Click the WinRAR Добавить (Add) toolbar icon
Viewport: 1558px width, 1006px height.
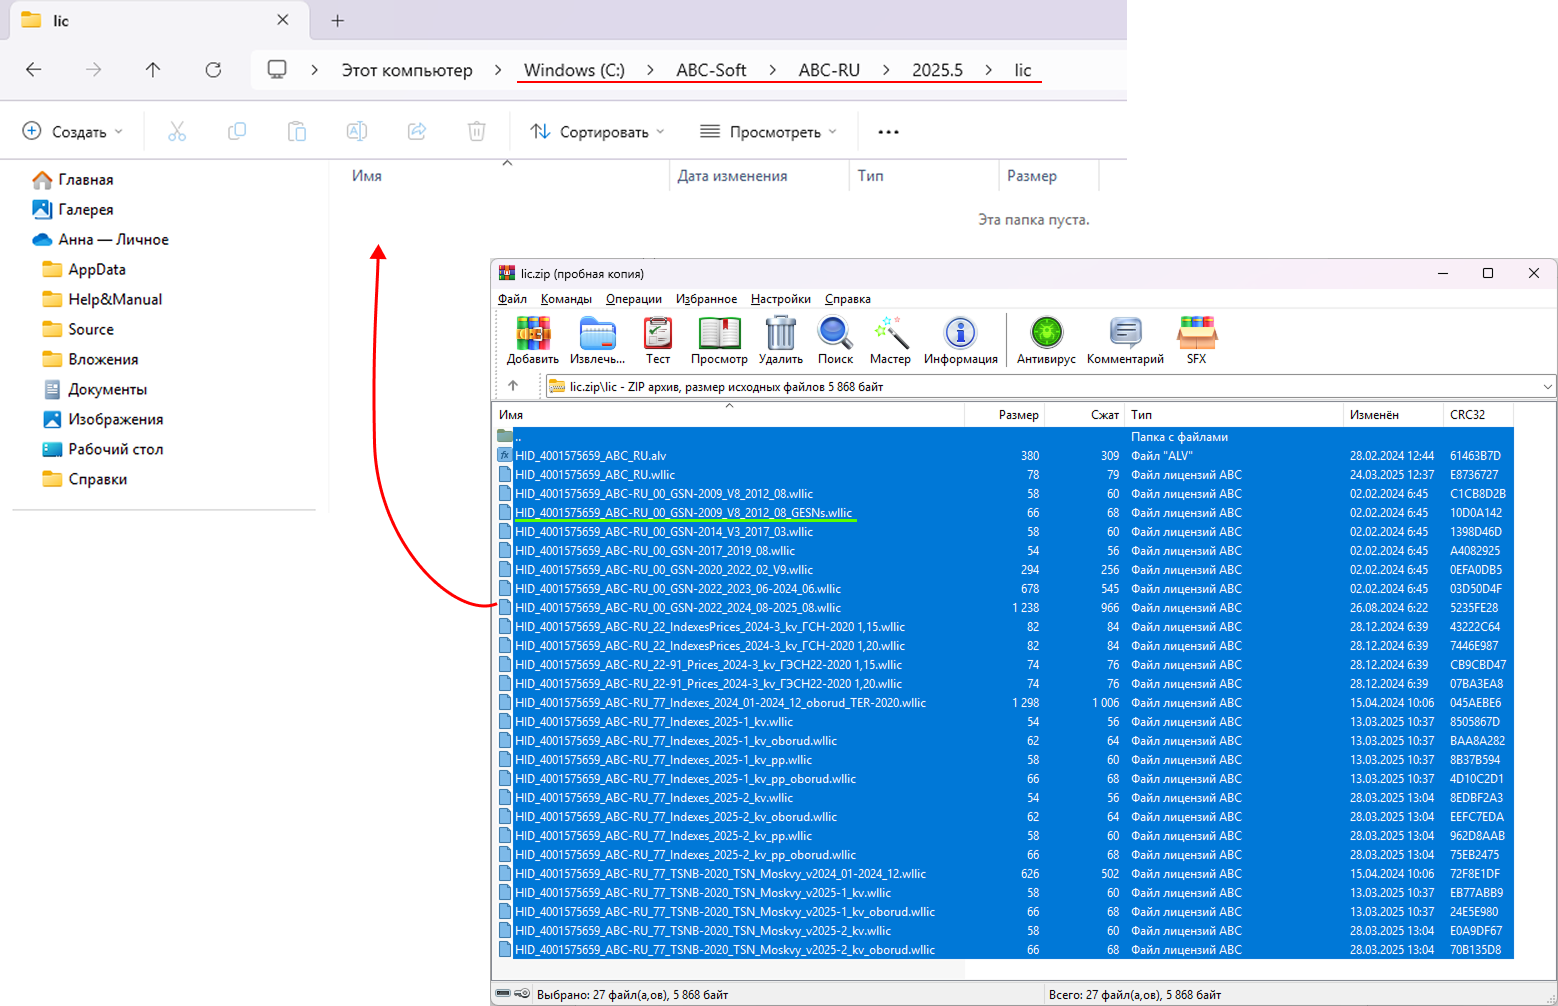[x=533, y=340]
